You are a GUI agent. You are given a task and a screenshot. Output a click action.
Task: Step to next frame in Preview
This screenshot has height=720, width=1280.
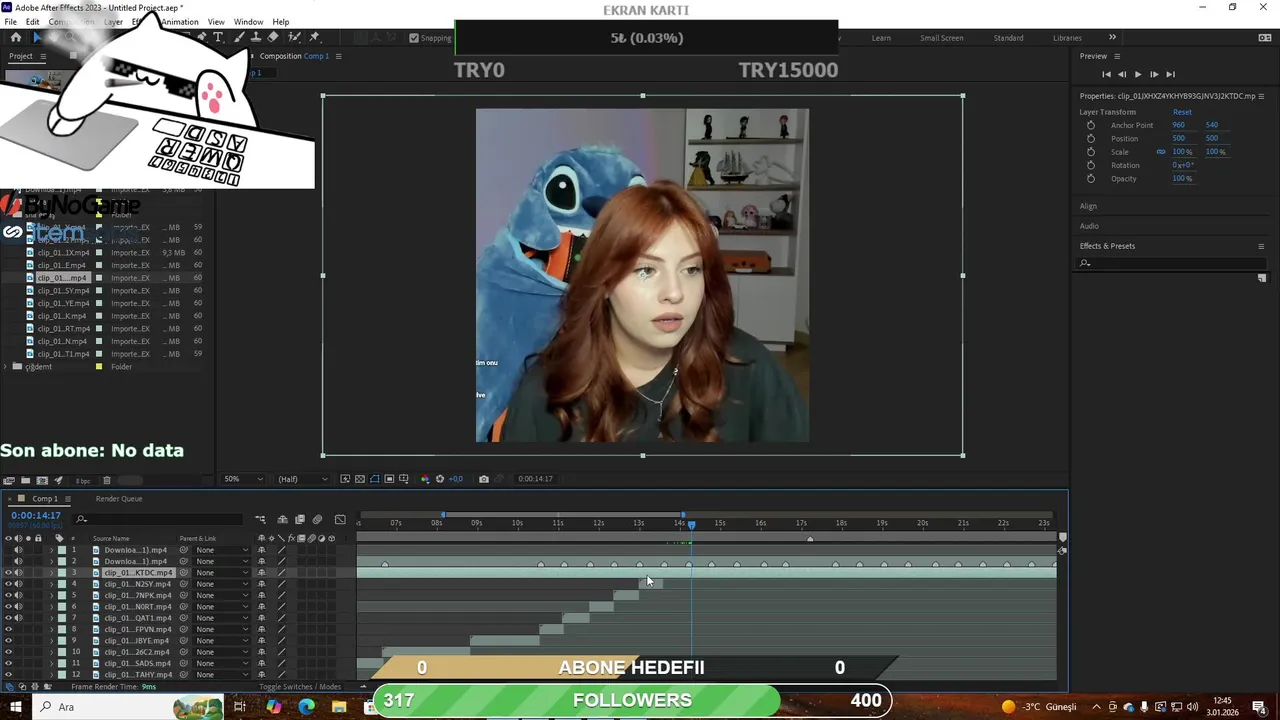coord(1154,74)
